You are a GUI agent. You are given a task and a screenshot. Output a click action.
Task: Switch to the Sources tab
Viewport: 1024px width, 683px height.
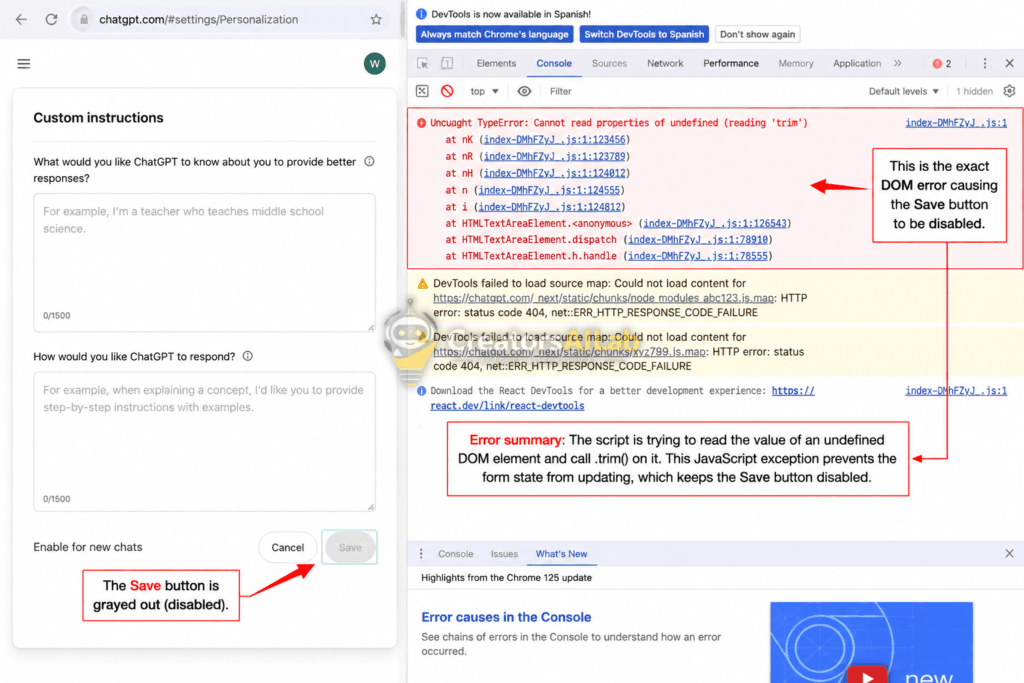click(609, 63)
